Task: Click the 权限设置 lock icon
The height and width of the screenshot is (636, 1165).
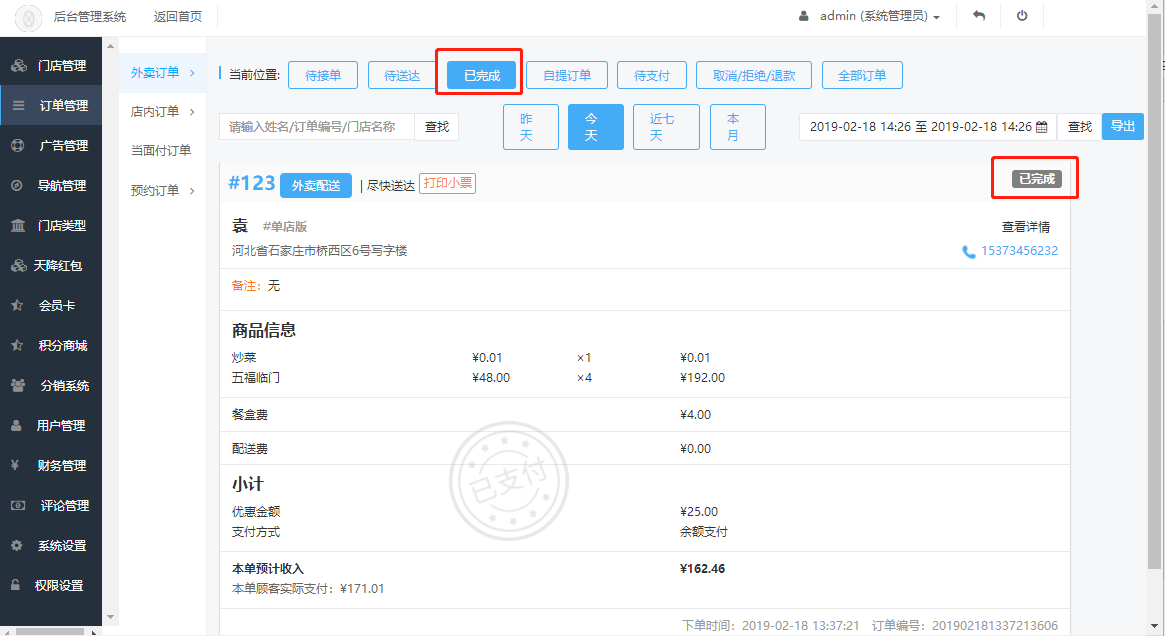Action: tap(15, 585)
